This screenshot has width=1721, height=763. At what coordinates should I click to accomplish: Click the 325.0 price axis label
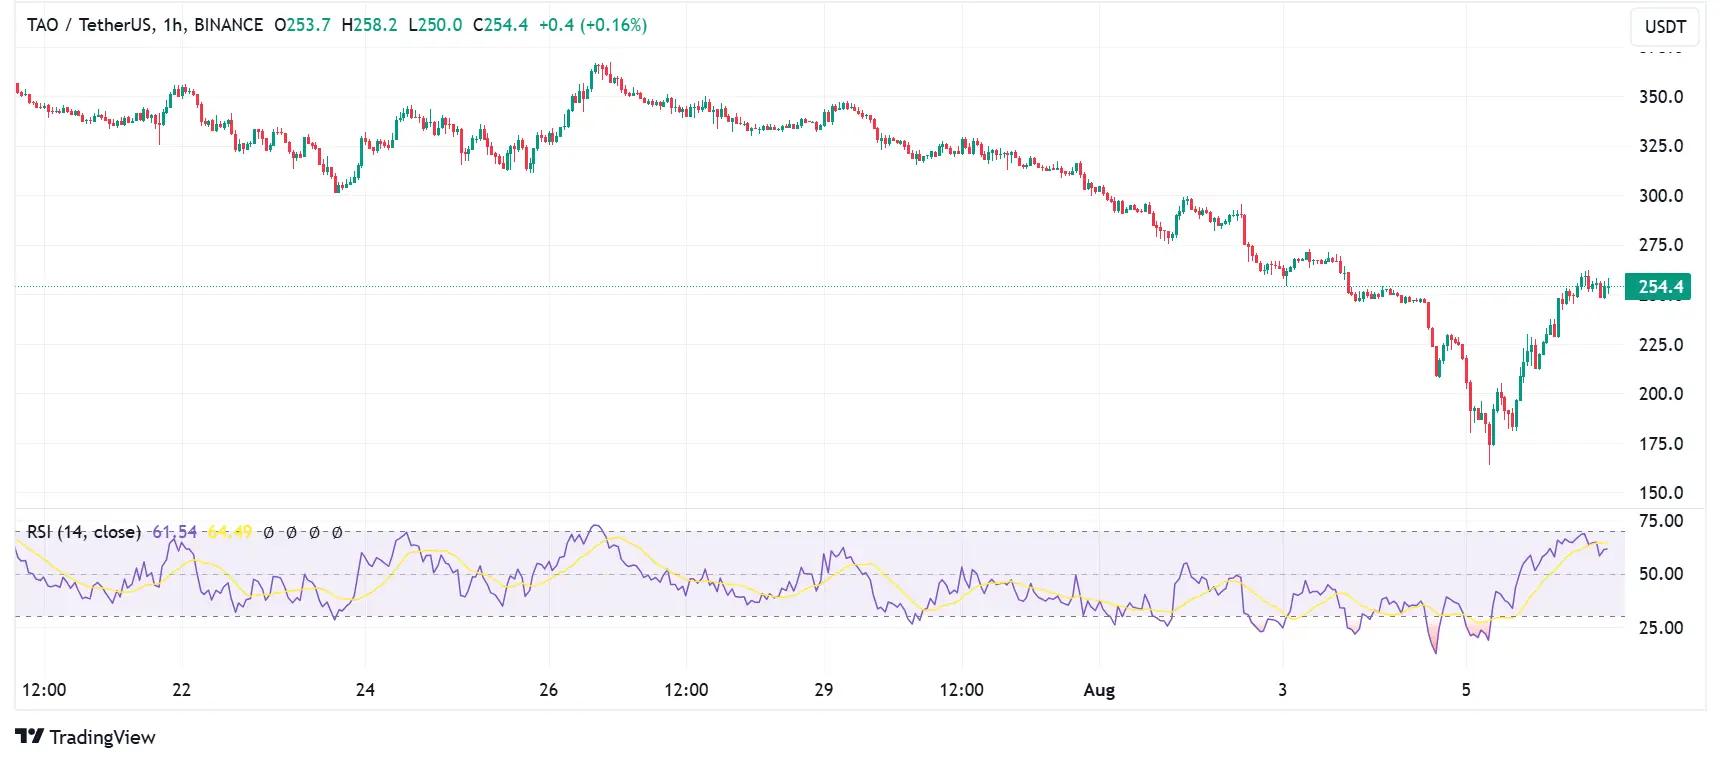click(x=1660, y=146)
